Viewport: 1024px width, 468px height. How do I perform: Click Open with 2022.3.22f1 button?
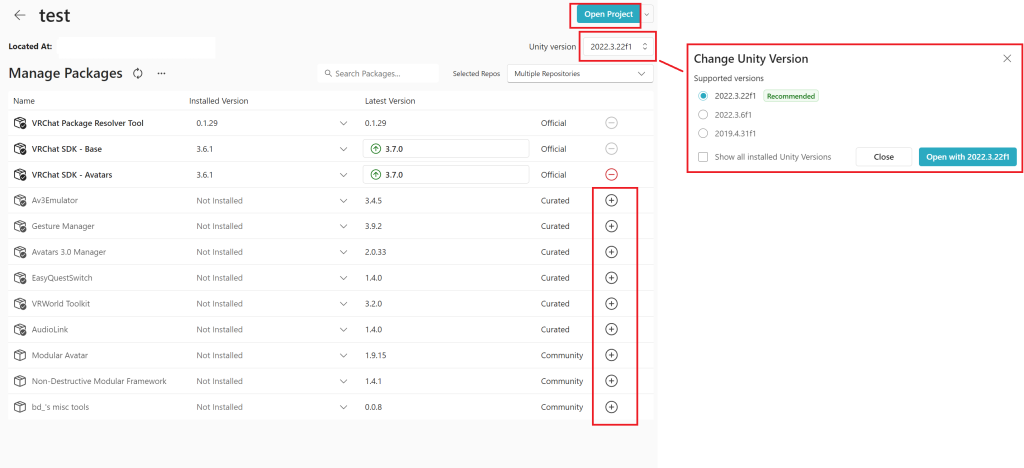[967, 157]
